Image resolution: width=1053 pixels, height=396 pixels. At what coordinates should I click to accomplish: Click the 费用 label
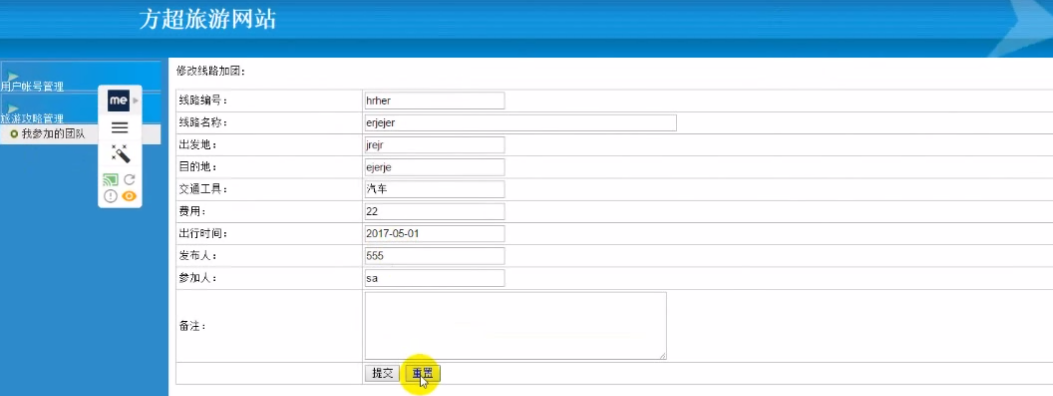[193, 211]
